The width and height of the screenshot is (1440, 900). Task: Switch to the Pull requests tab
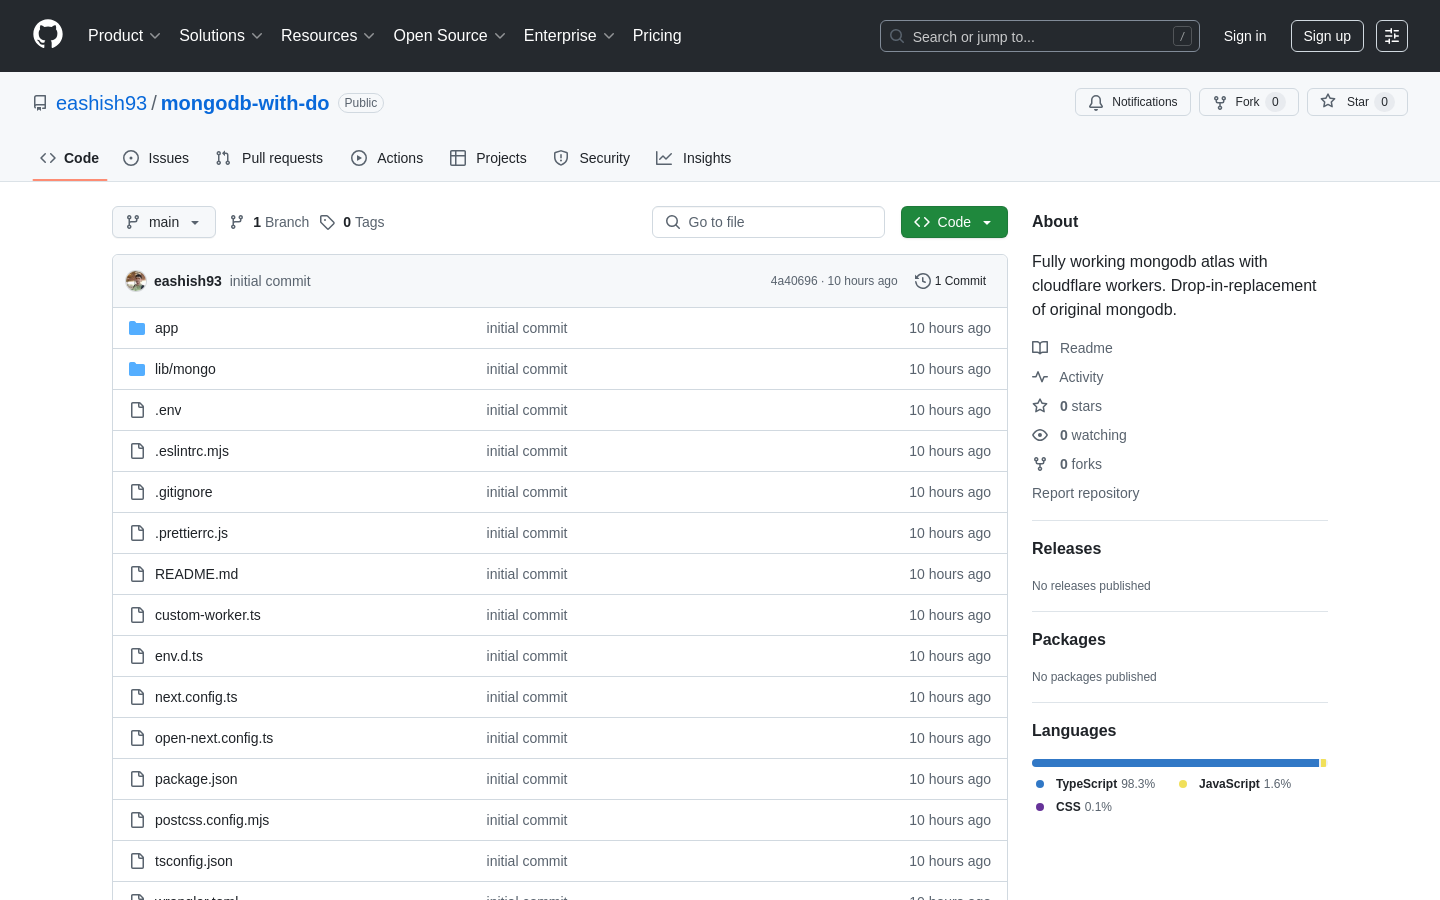click(x=269, y=158)
